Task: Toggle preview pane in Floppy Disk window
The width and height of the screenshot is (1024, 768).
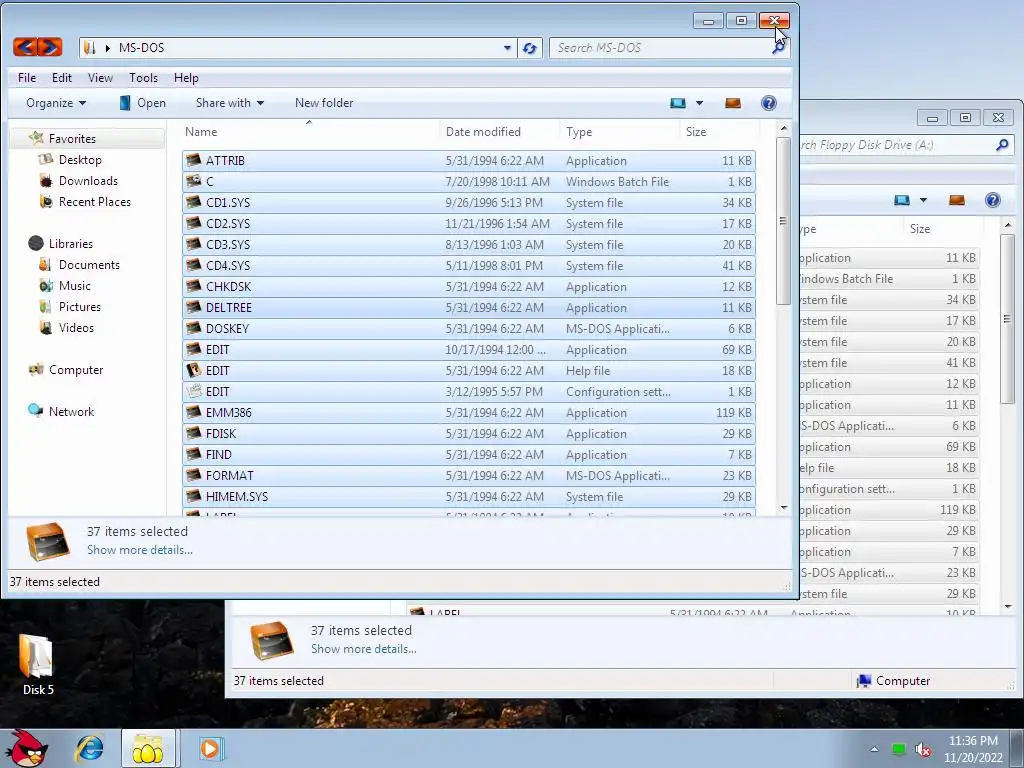Action: (957, 200)
